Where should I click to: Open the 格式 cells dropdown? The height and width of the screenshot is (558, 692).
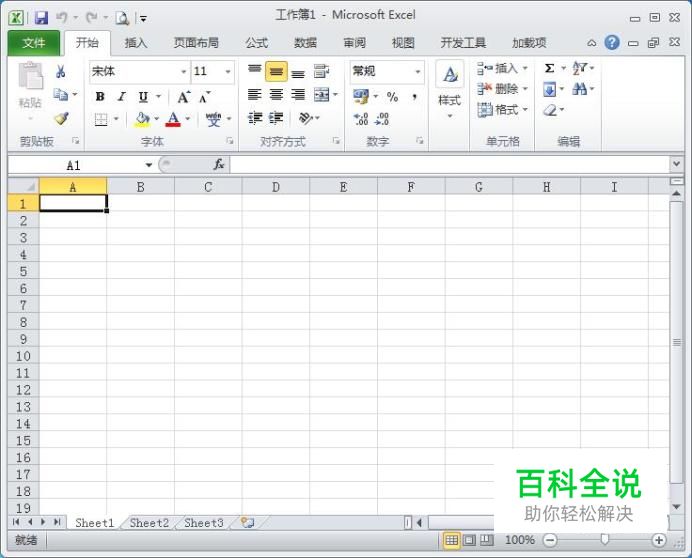(x=502, y=109)
